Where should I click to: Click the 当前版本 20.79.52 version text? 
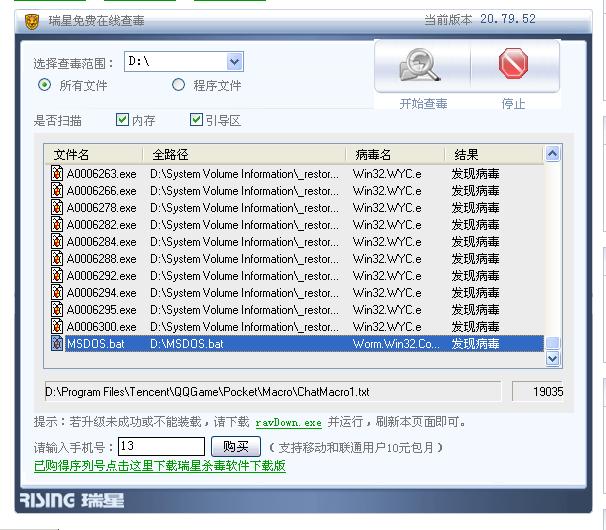pyautogui.click(x=480, y=19)
